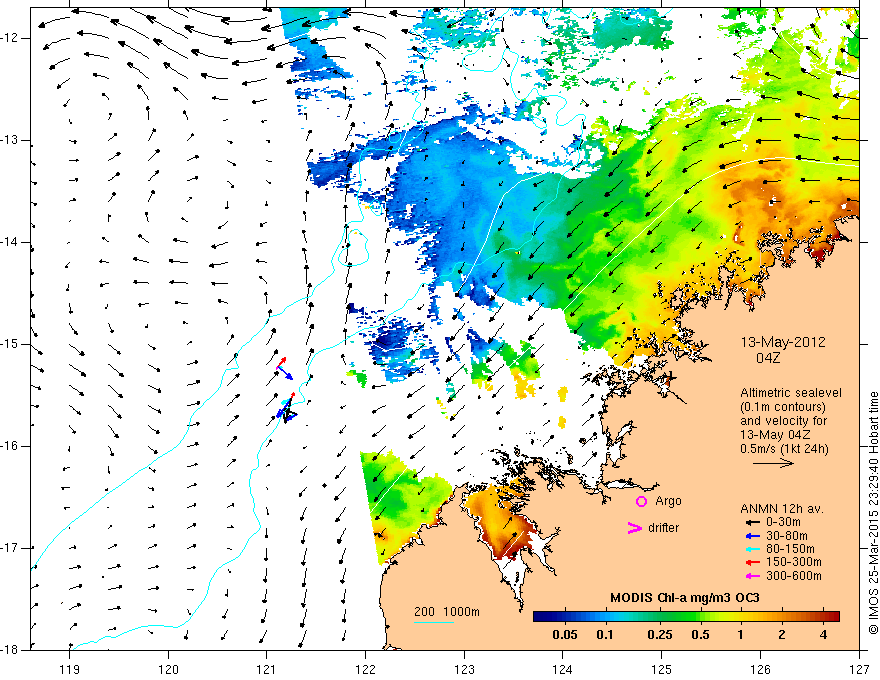Click the '150-300m' depth label
880x680 pixels.
[794, 562]
